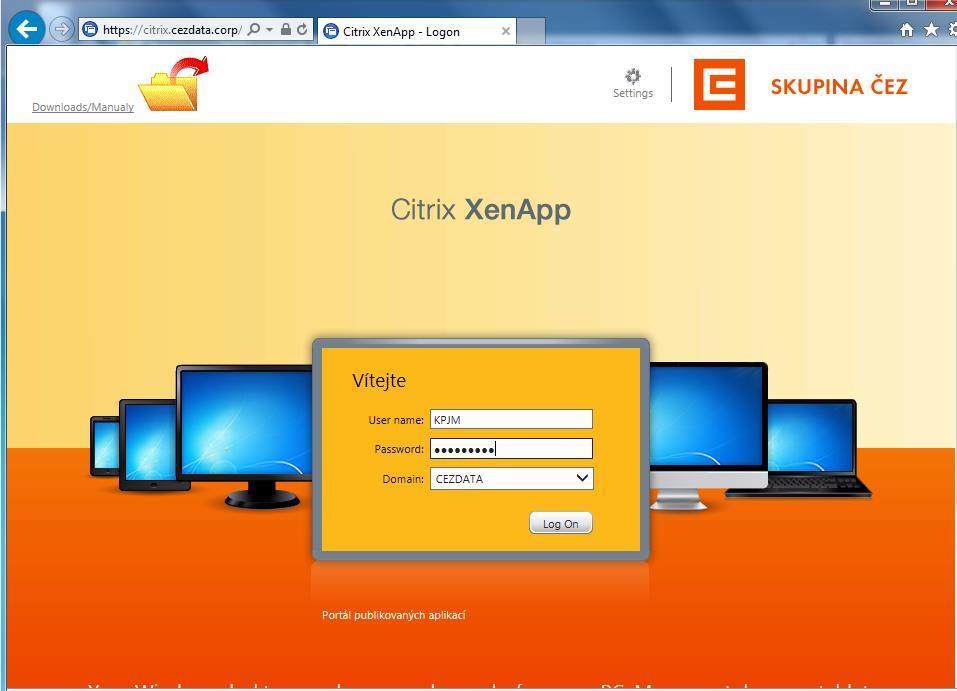Close the Citrix XenApp - Logon tab
Image resolution: width=957 pixels, height=691 pixels.
point(505,31)
